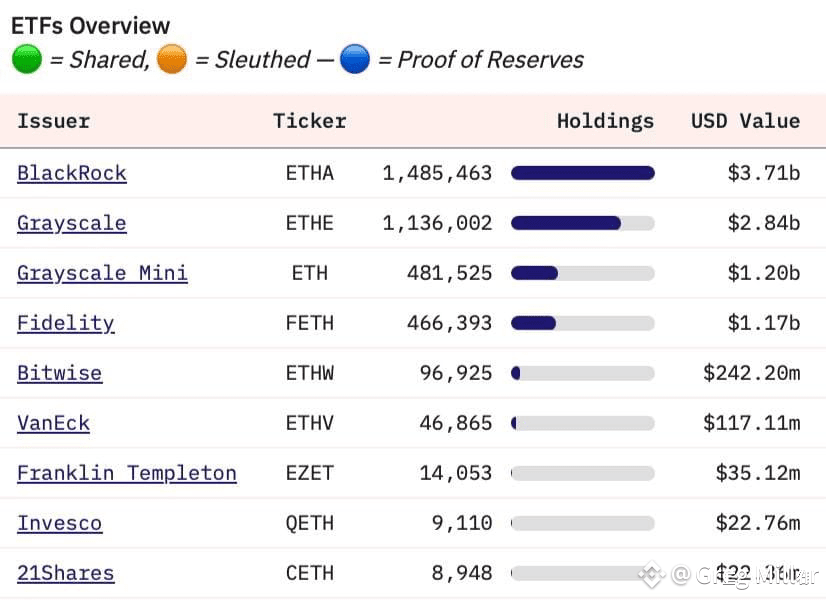Viewport: 826px width, 600px height.
Task: Click the blue Proof of Reserves circle
Action: click(355, 59)
